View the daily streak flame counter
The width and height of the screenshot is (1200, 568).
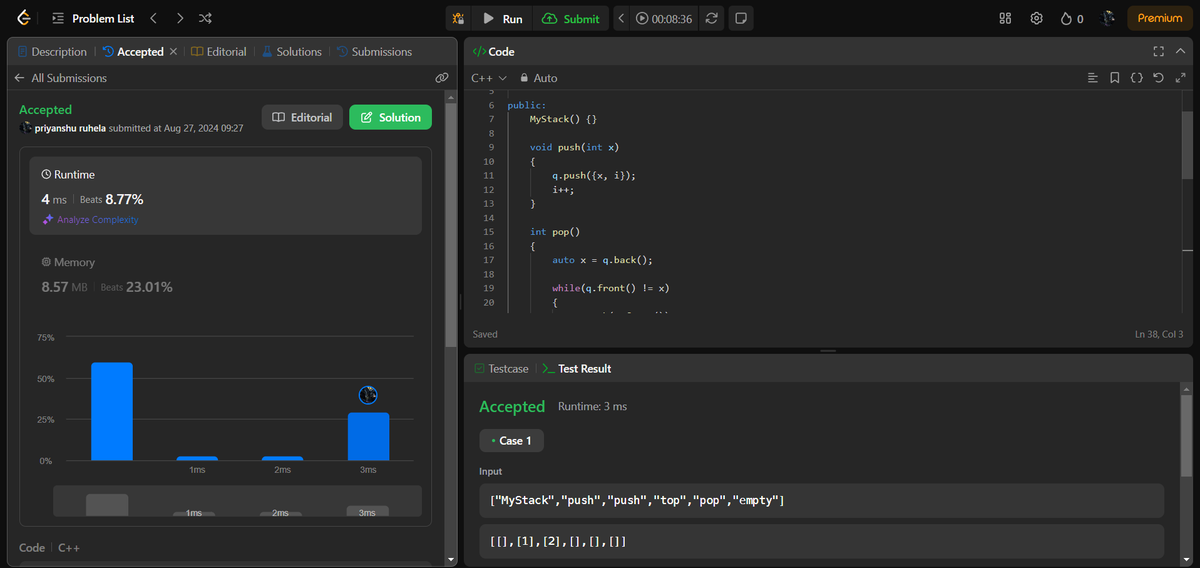pos(1072,18)
